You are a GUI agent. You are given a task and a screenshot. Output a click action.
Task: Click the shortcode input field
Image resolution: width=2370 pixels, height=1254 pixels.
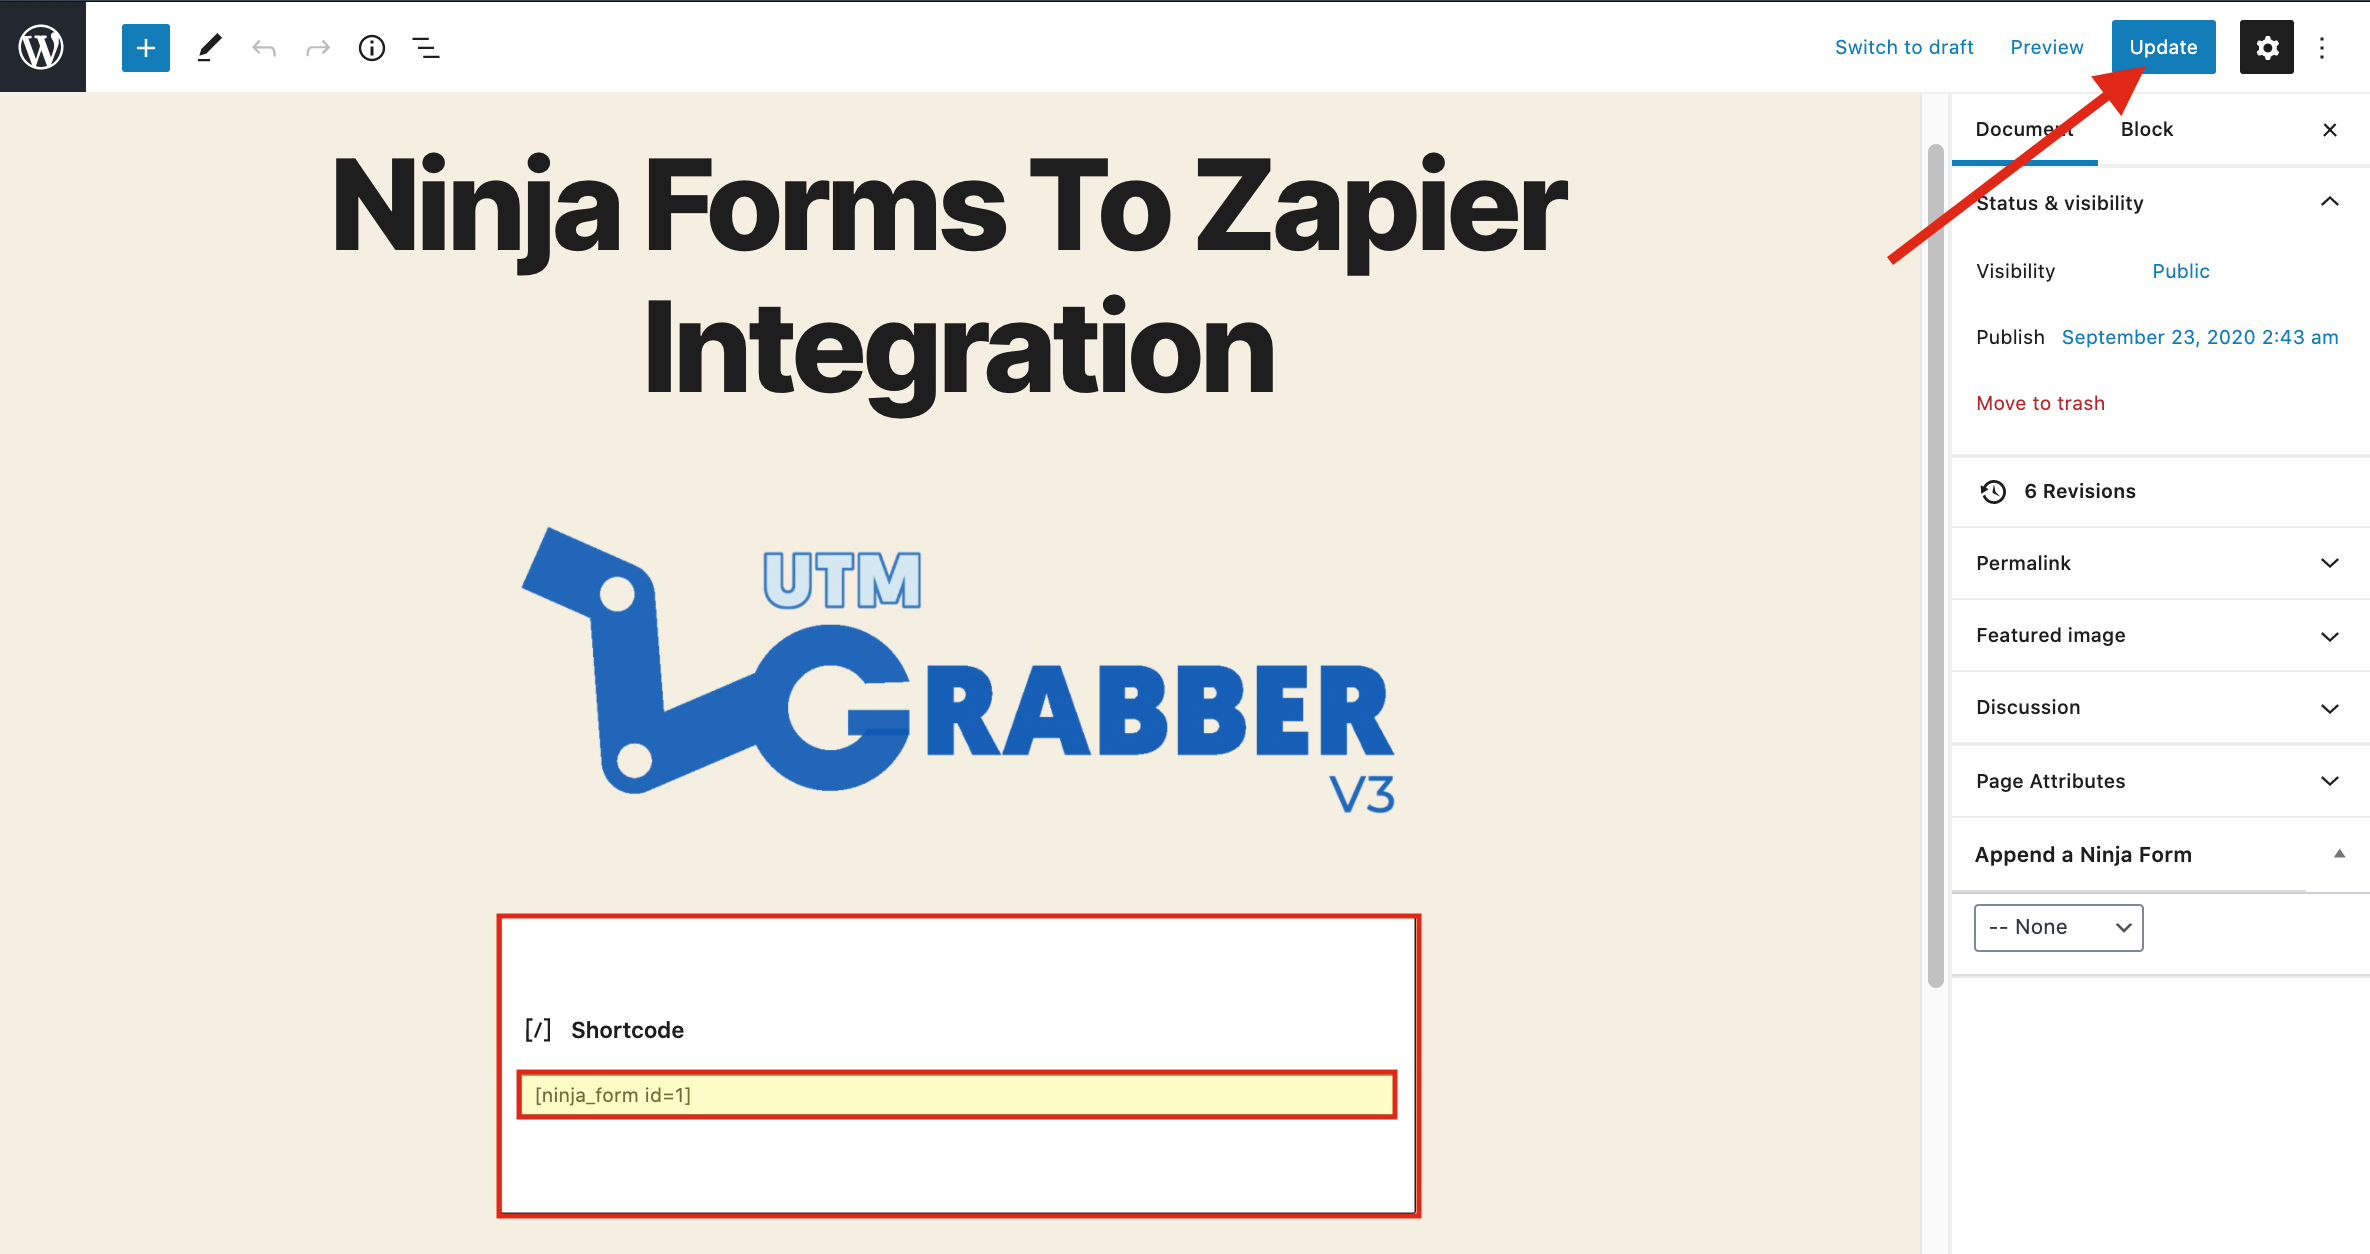click(956, 1093)
